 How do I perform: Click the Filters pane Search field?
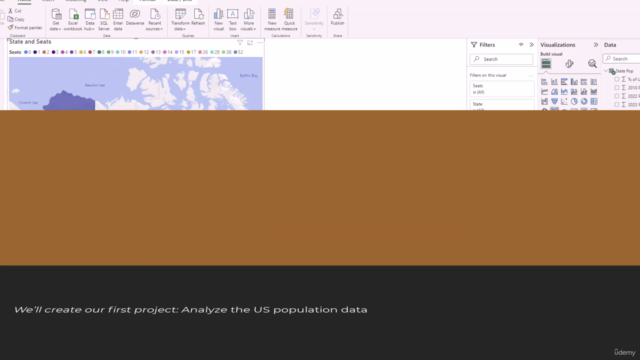click(501, 59)
